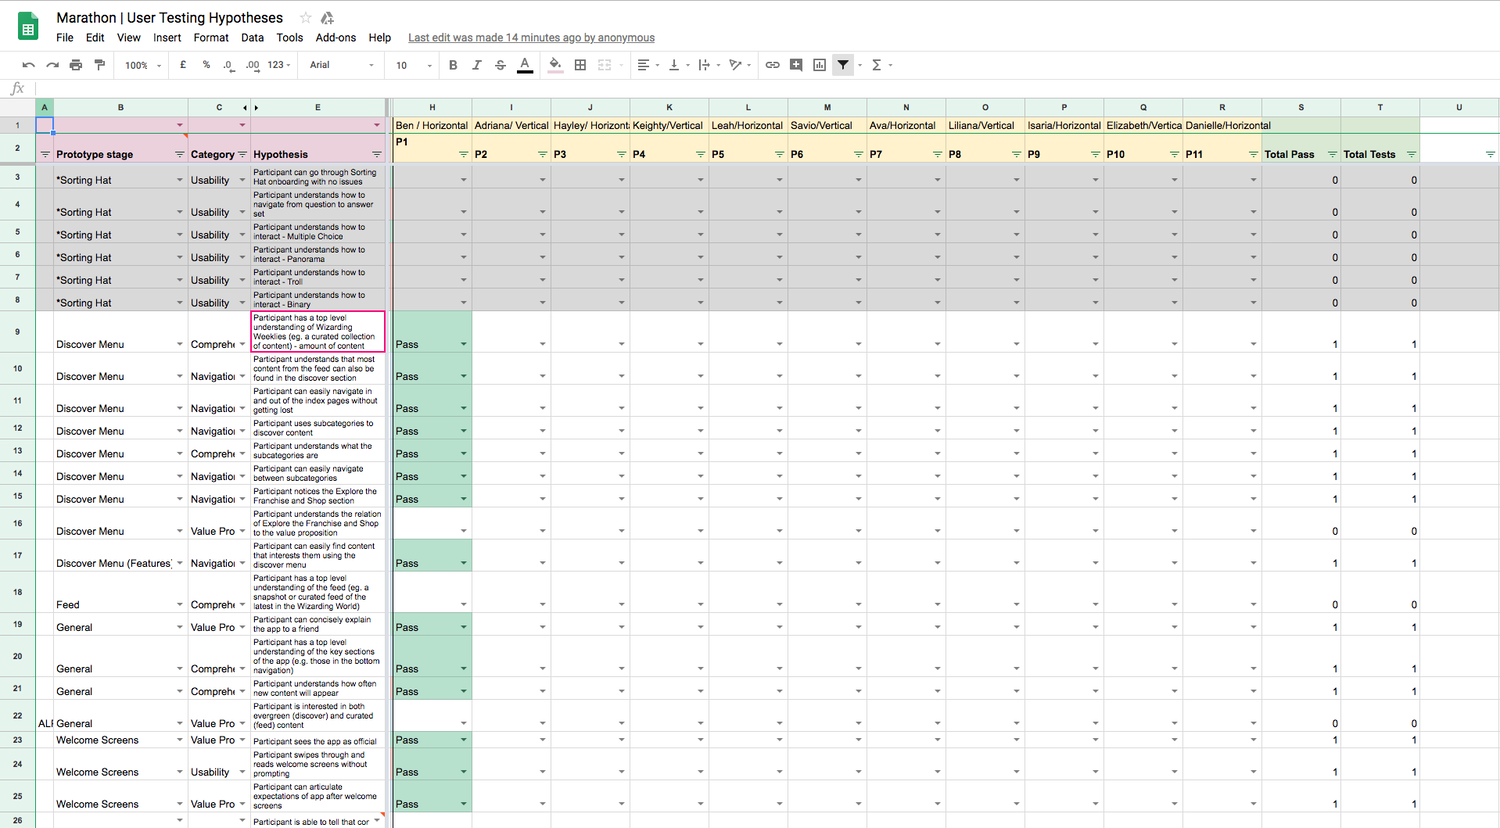The width and height of the screenshot is (1500, 828).
Task: Toggle italic formatting
Action: pyautogui.click(x=476, y=65)
